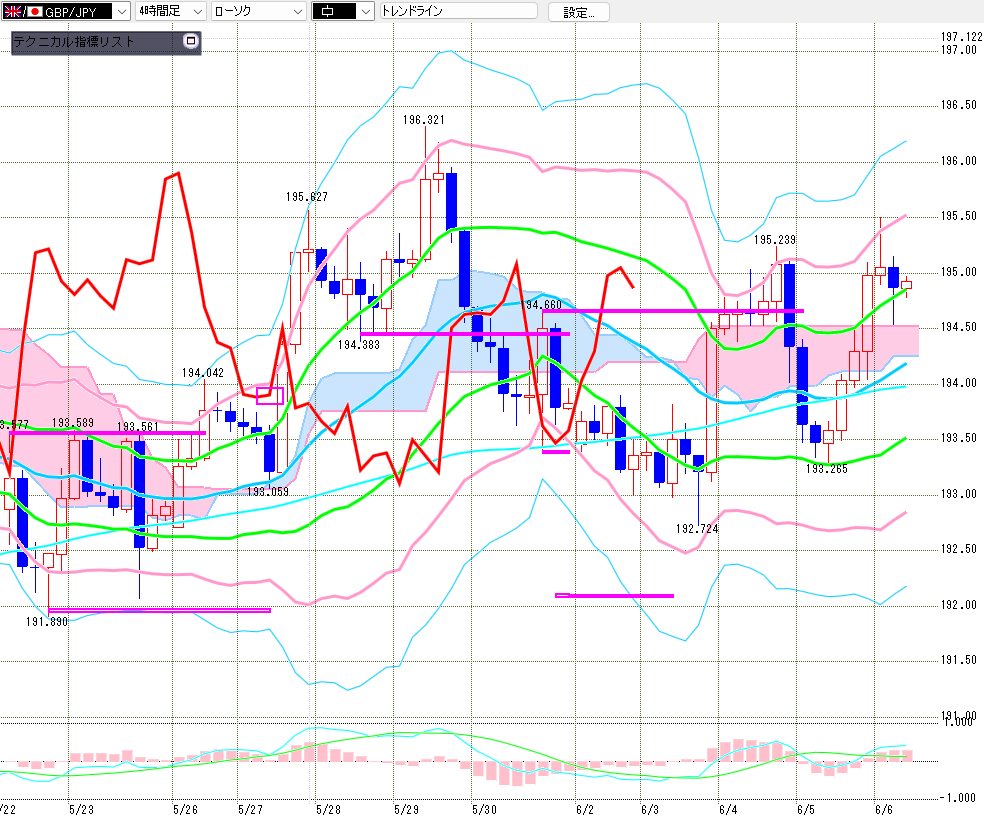The image size is (984, 817).
Task: Click the テクニカル指標リスト panel title
Action: pos(74,41)
